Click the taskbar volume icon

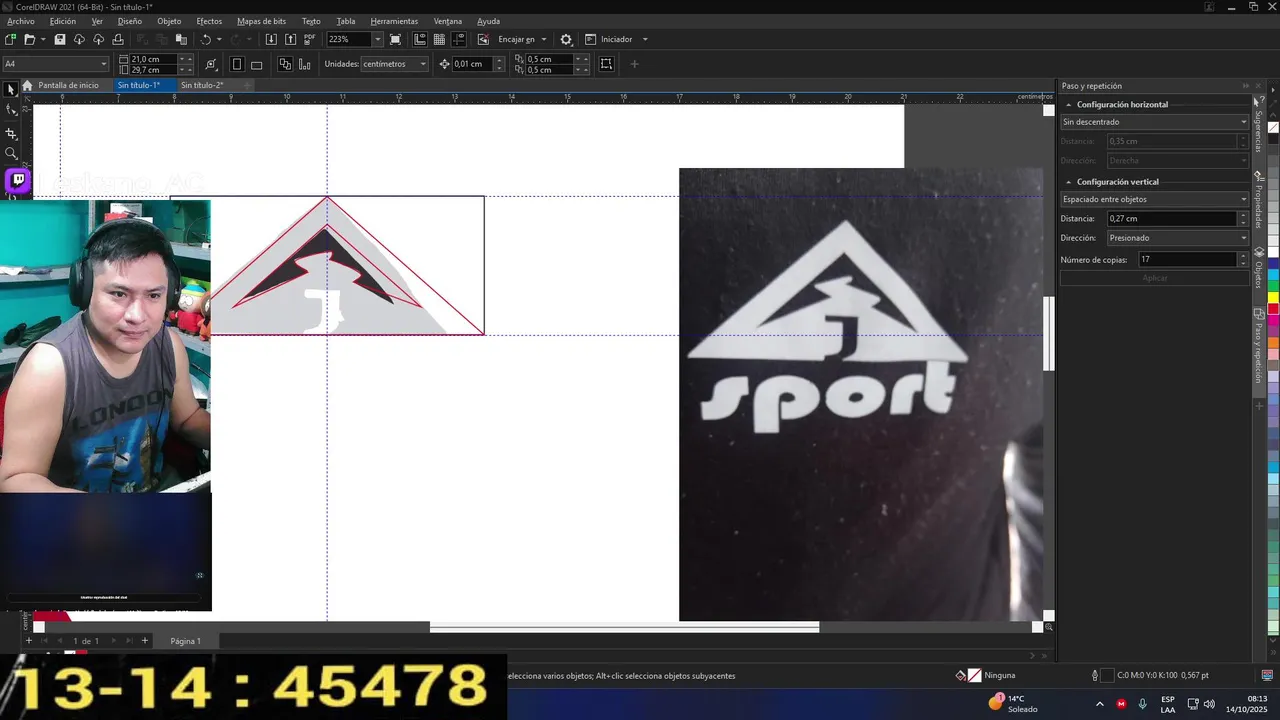coord(1209,704)
